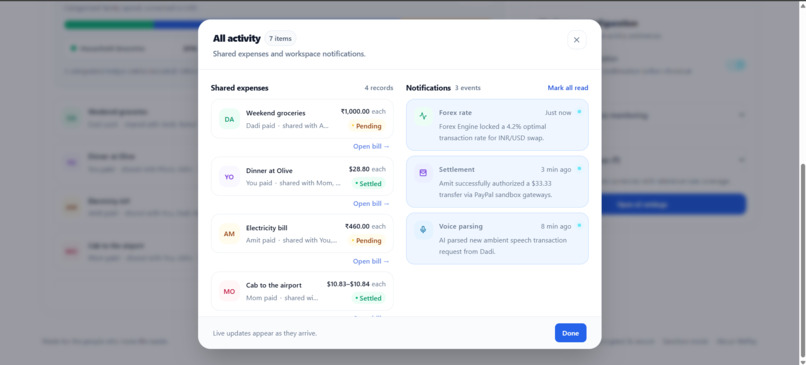This screenshot has width=806, height=365.
Task: Open the Voice parsing notification title
Action: [461, 226]
